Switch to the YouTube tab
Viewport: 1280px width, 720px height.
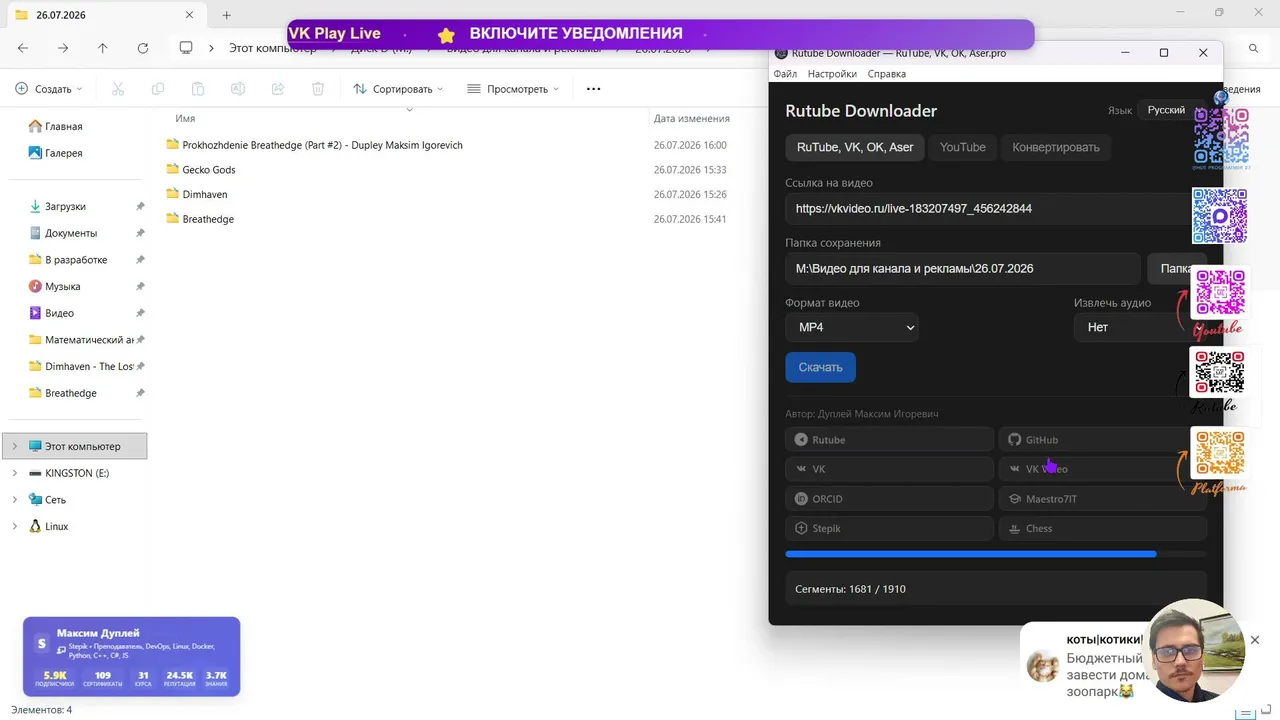pos(963,147)
